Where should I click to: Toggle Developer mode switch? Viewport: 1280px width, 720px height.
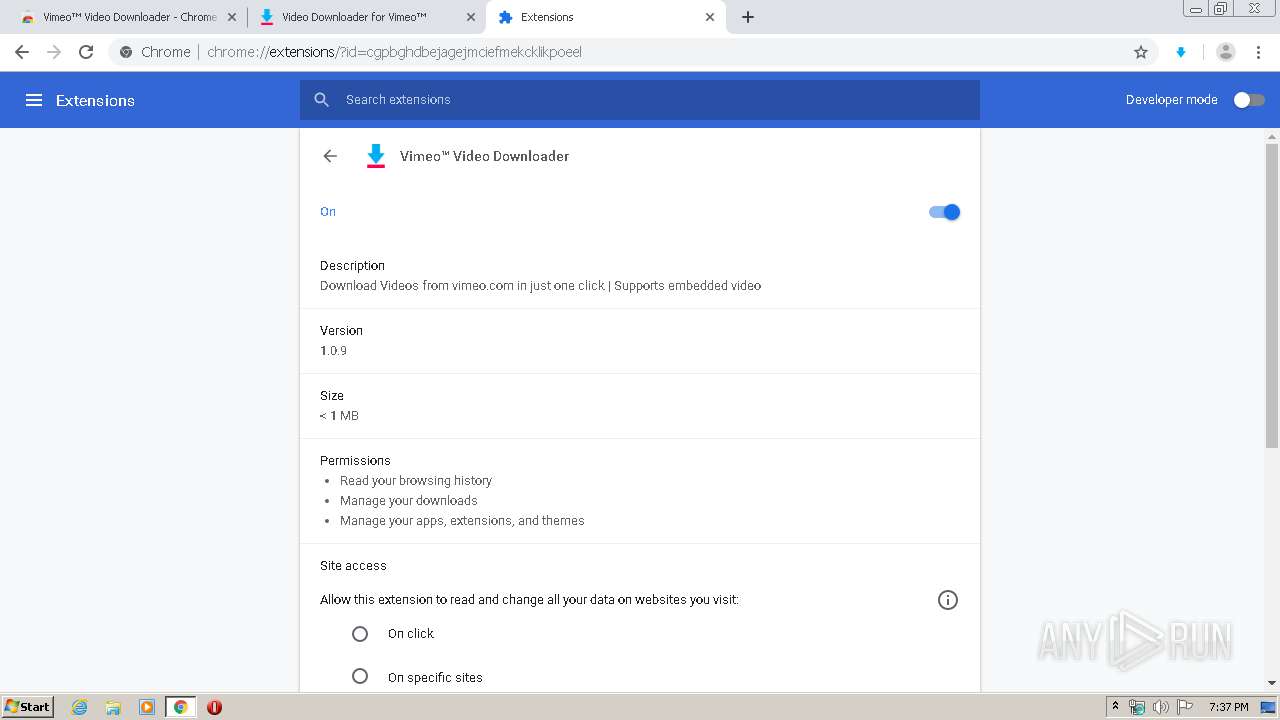click(1249, 100)
